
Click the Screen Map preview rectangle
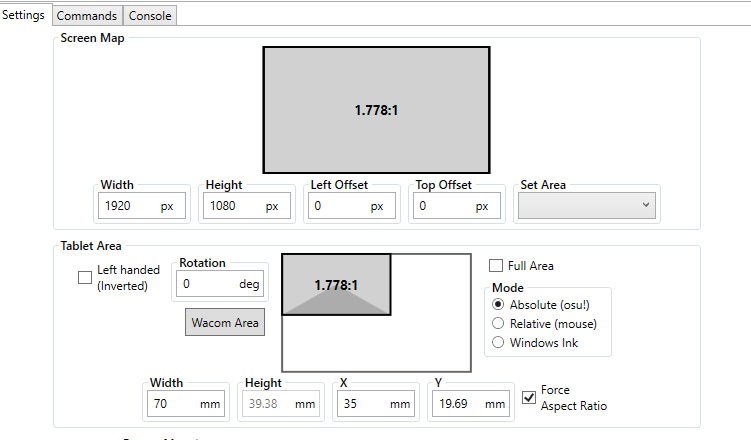[376, 110]
